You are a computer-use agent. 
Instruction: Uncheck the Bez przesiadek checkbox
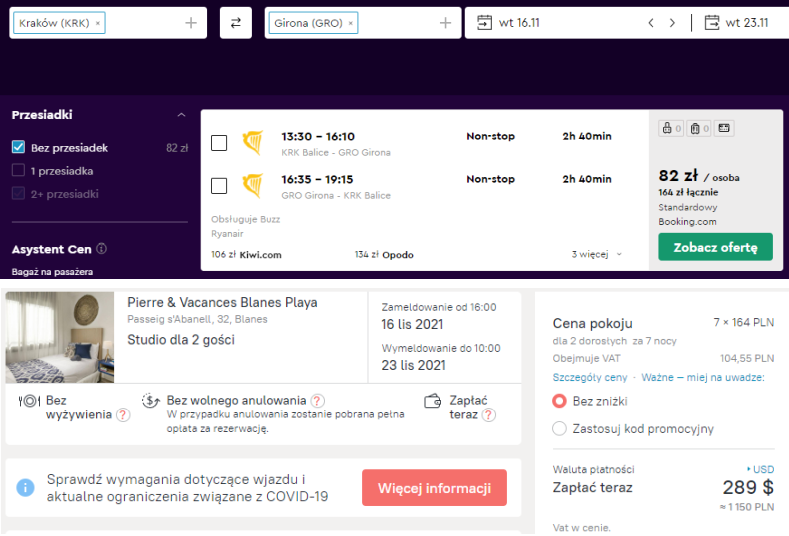pos(18,147)
